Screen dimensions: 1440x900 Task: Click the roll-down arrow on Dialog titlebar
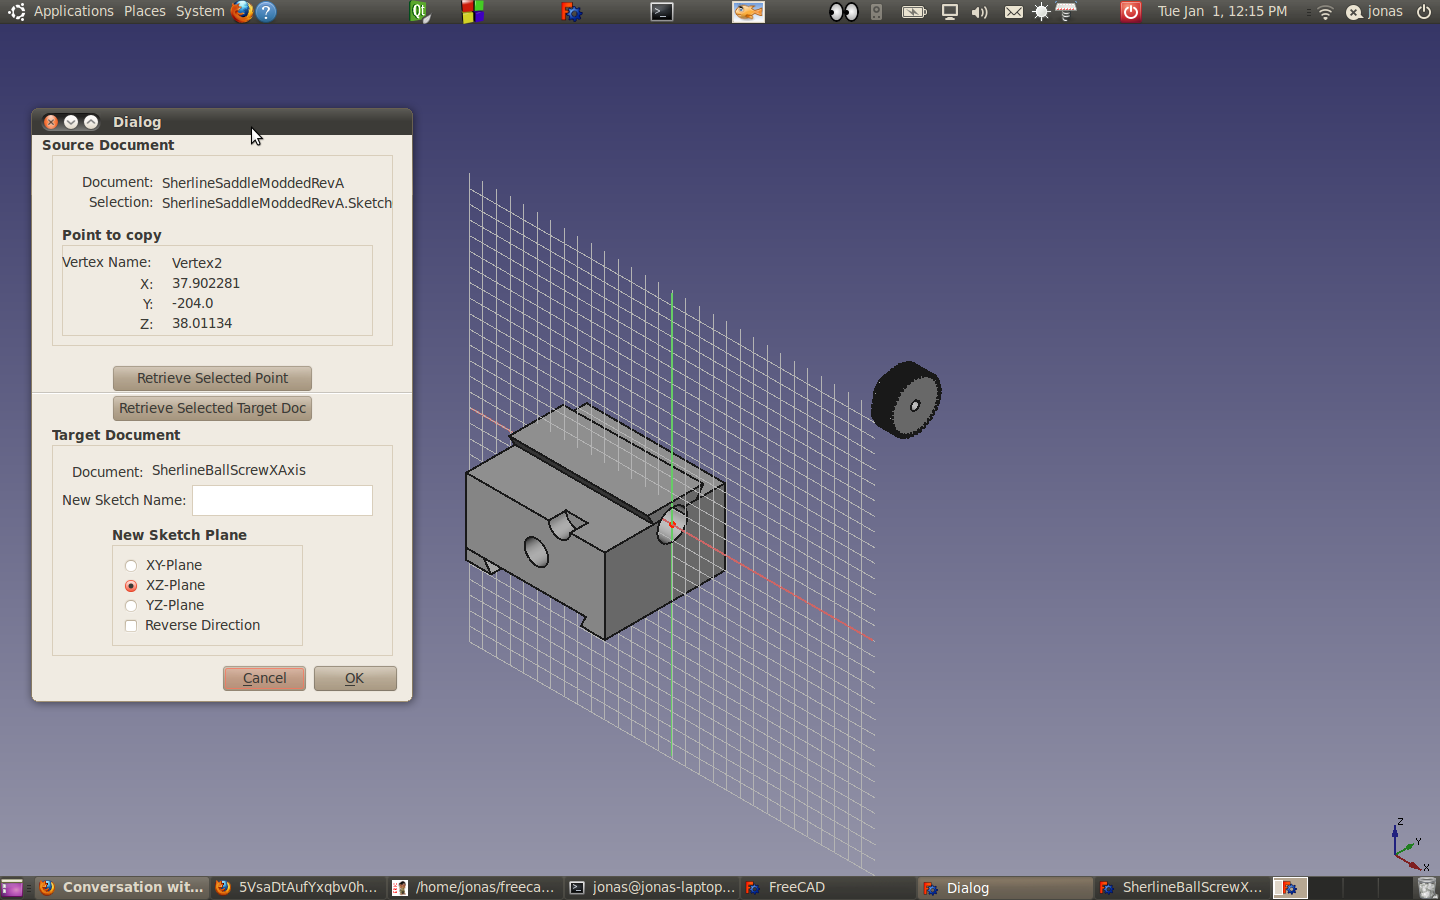click(71, 121)
